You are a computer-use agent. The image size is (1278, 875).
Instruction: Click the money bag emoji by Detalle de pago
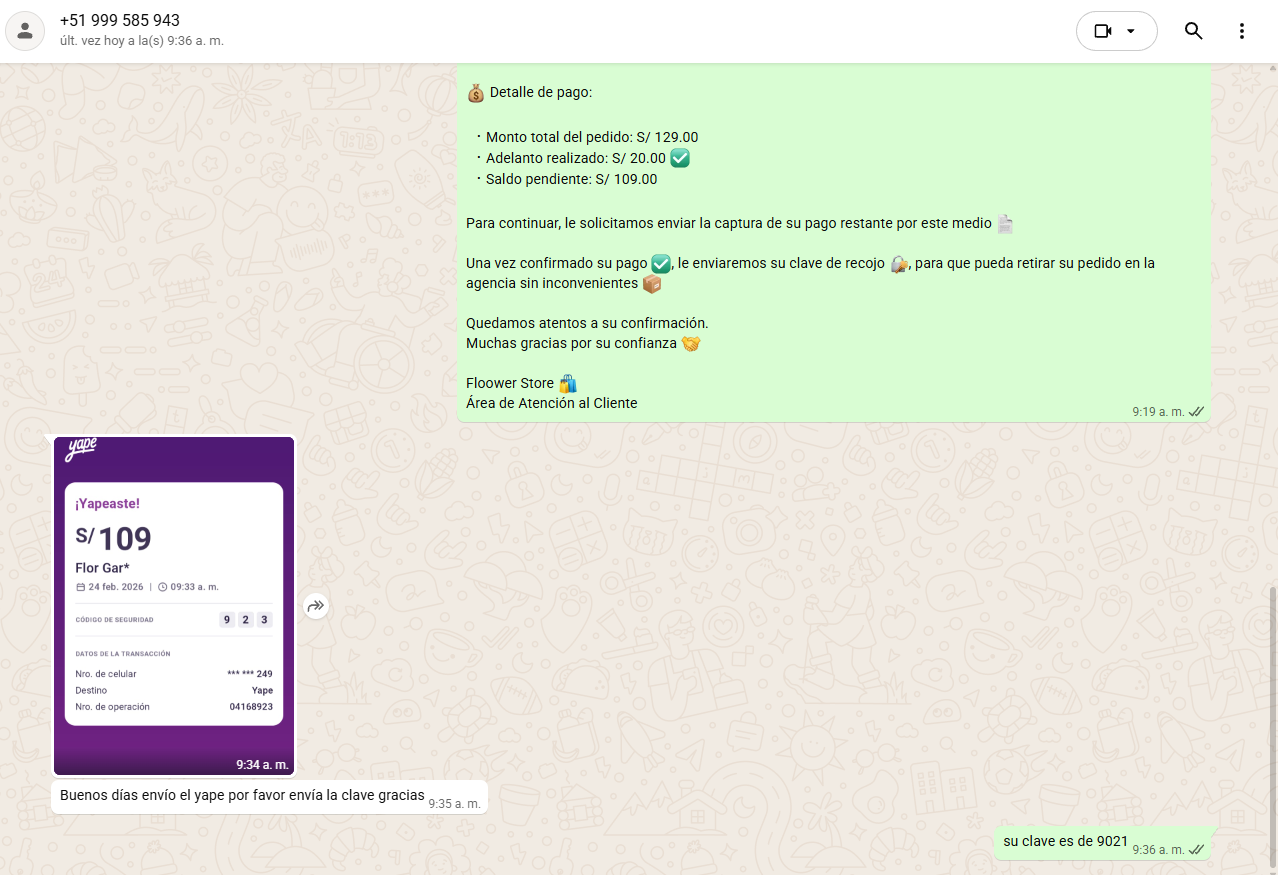point(476,93)
